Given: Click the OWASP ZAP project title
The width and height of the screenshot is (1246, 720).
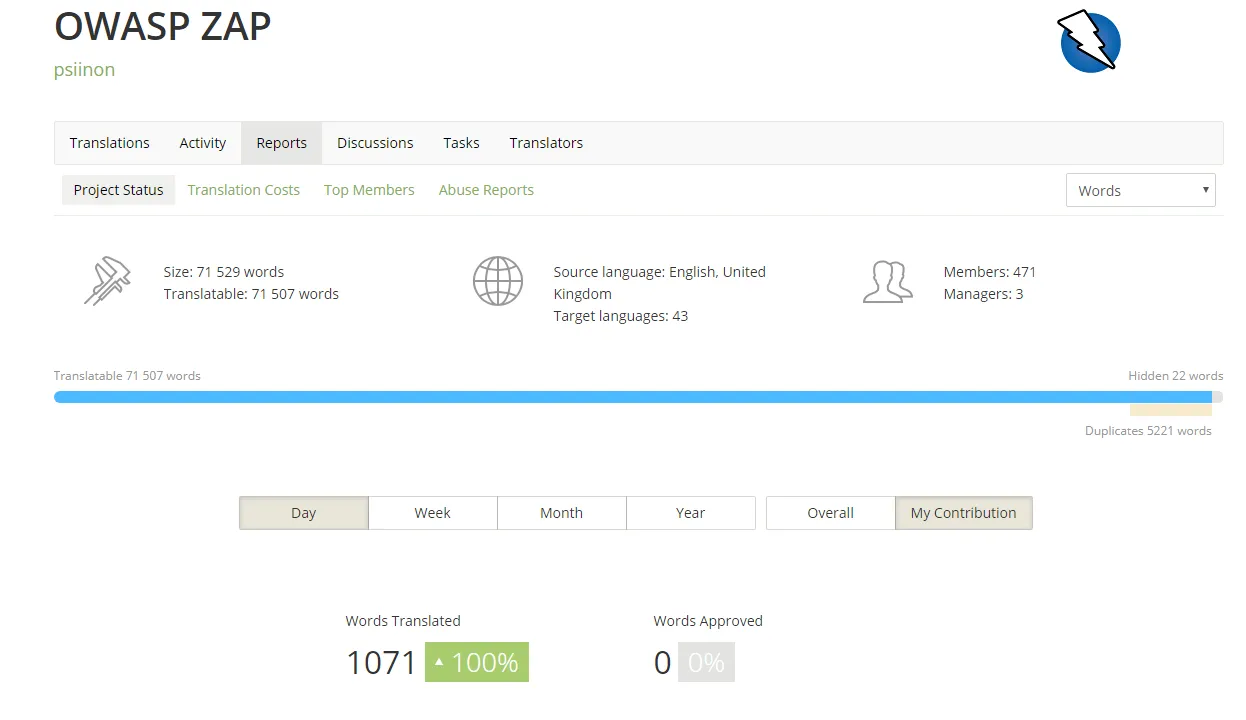Looking at the screenshot, I should tap(163, 27).
